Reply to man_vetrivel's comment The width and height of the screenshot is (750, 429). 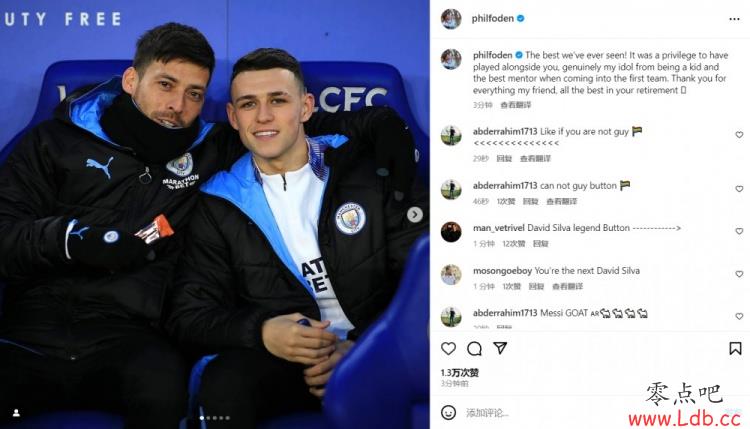540,244
